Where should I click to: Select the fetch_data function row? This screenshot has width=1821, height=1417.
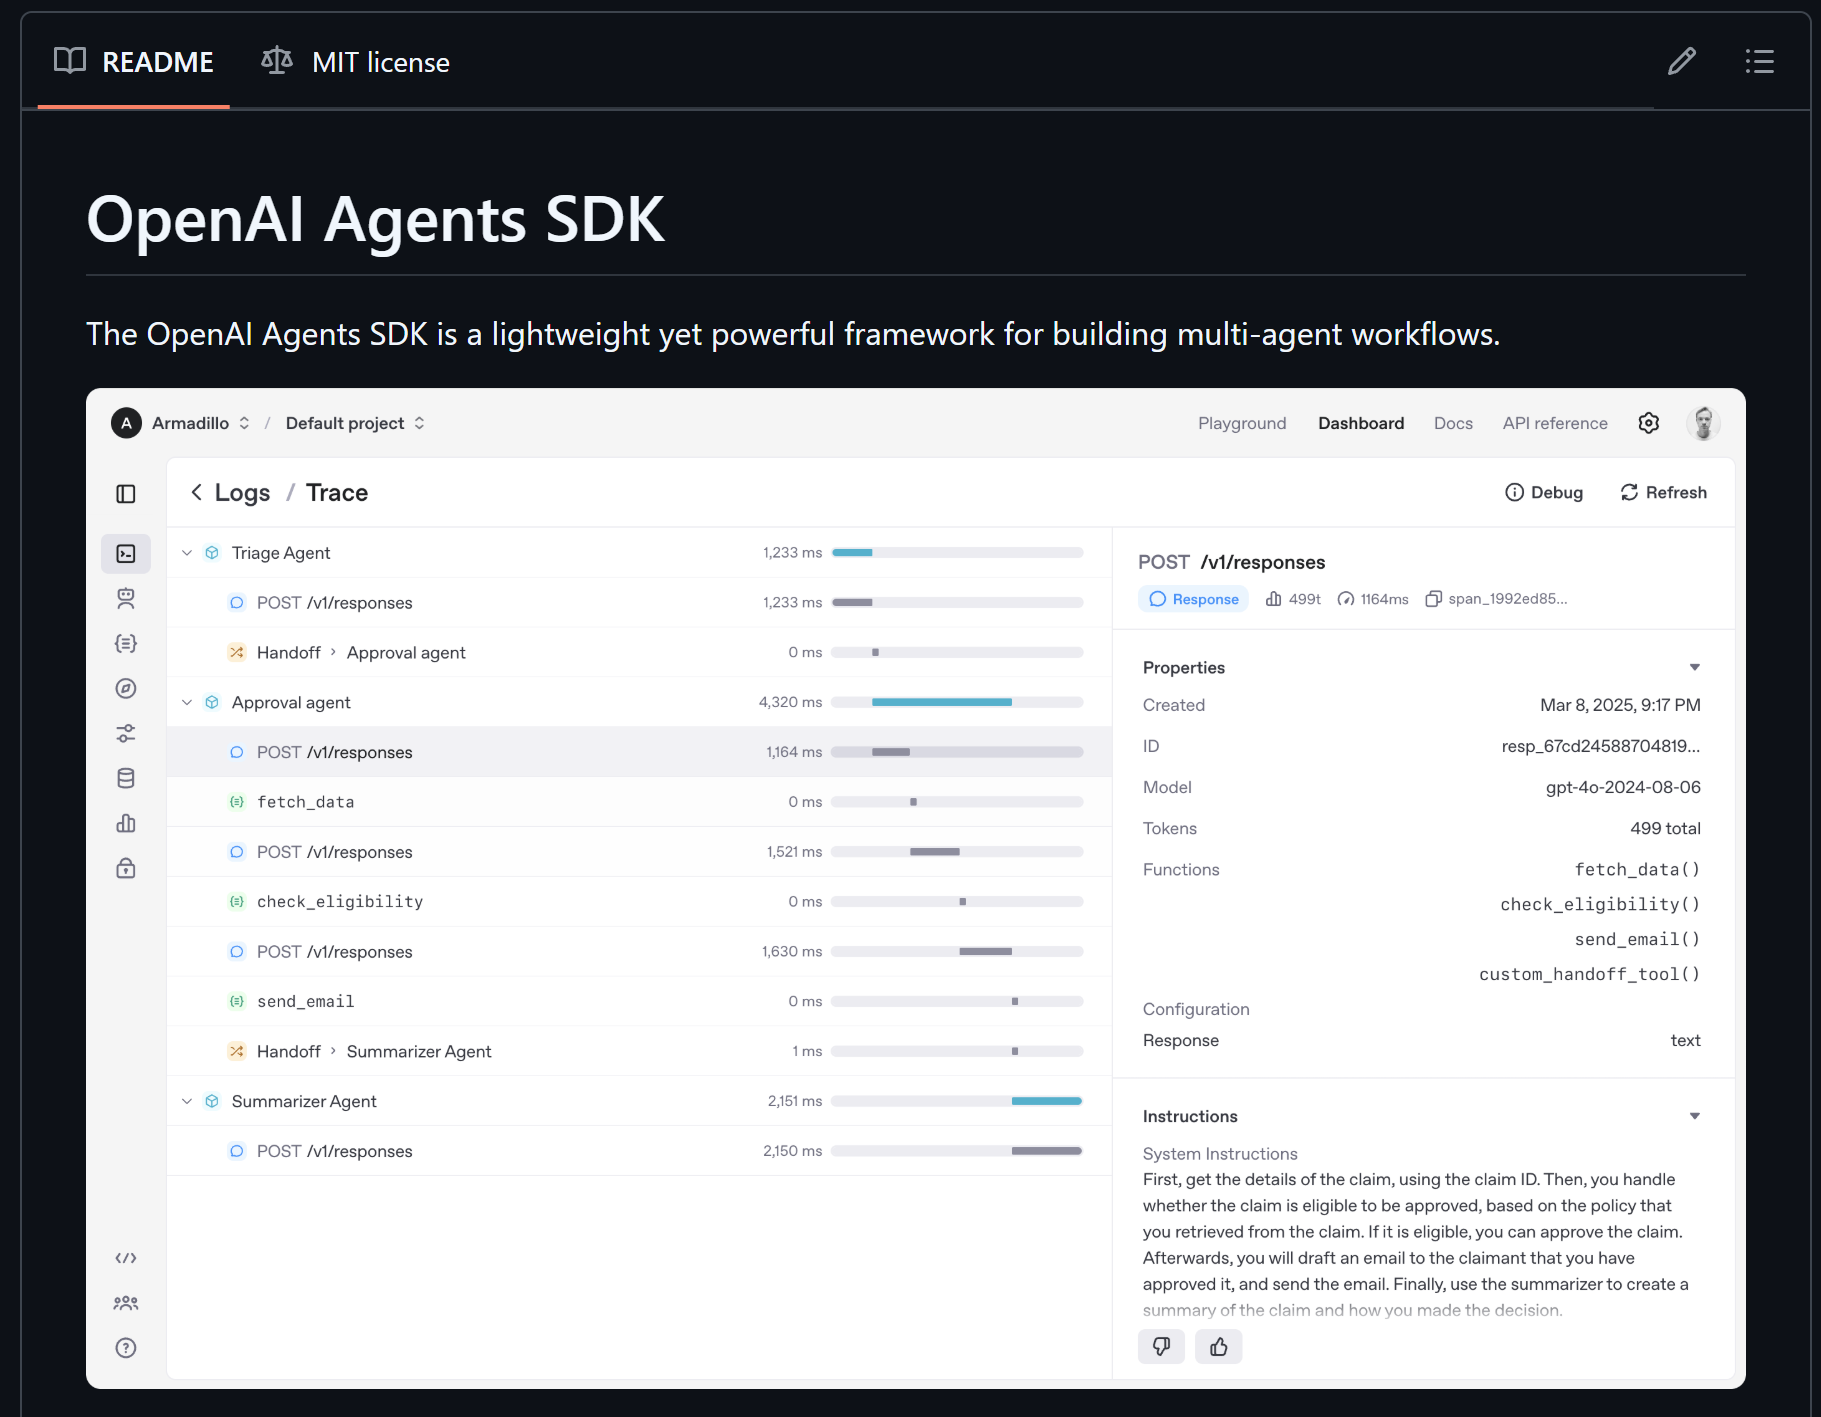point(639,802)
